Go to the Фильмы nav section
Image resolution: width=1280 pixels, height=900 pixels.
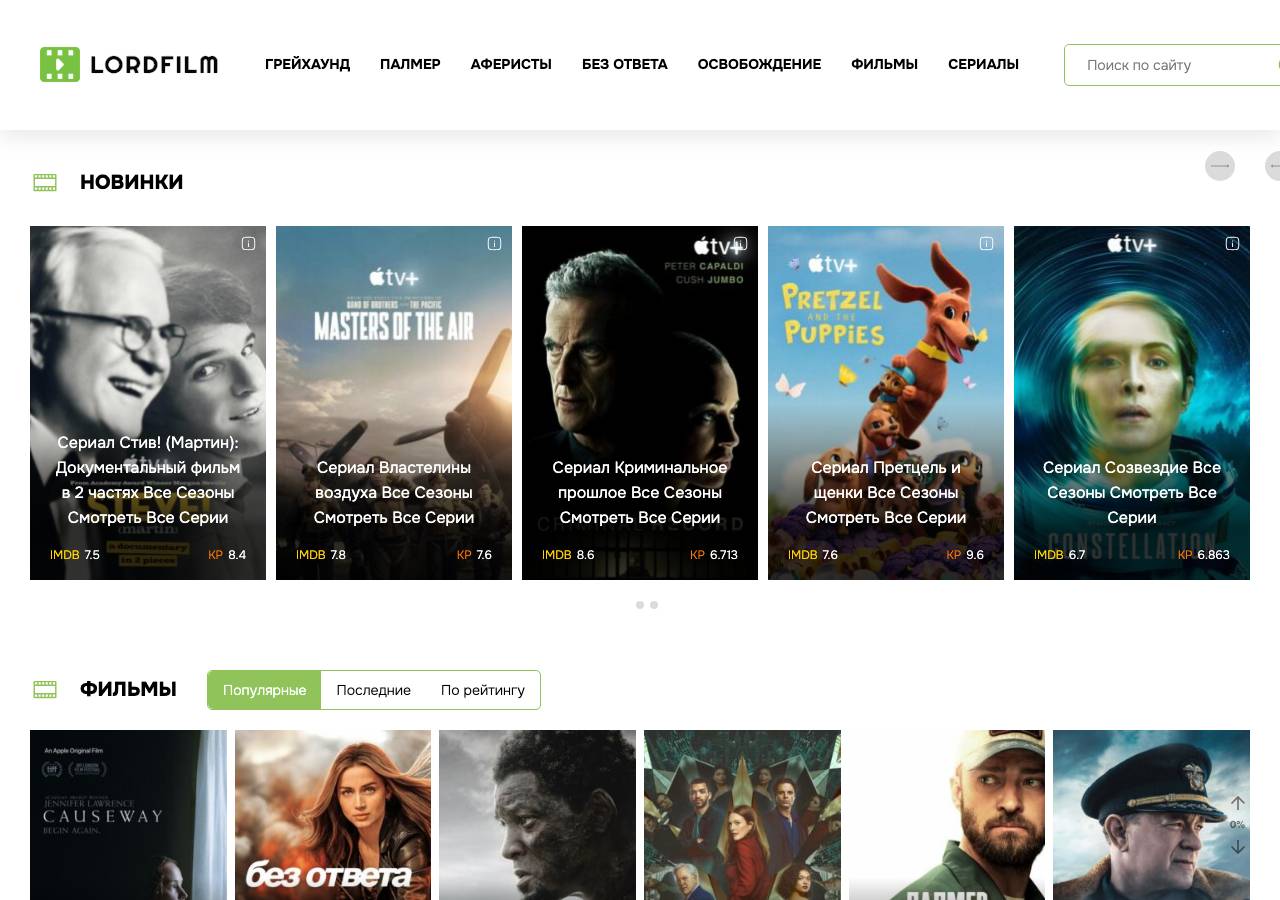(884, 64)
